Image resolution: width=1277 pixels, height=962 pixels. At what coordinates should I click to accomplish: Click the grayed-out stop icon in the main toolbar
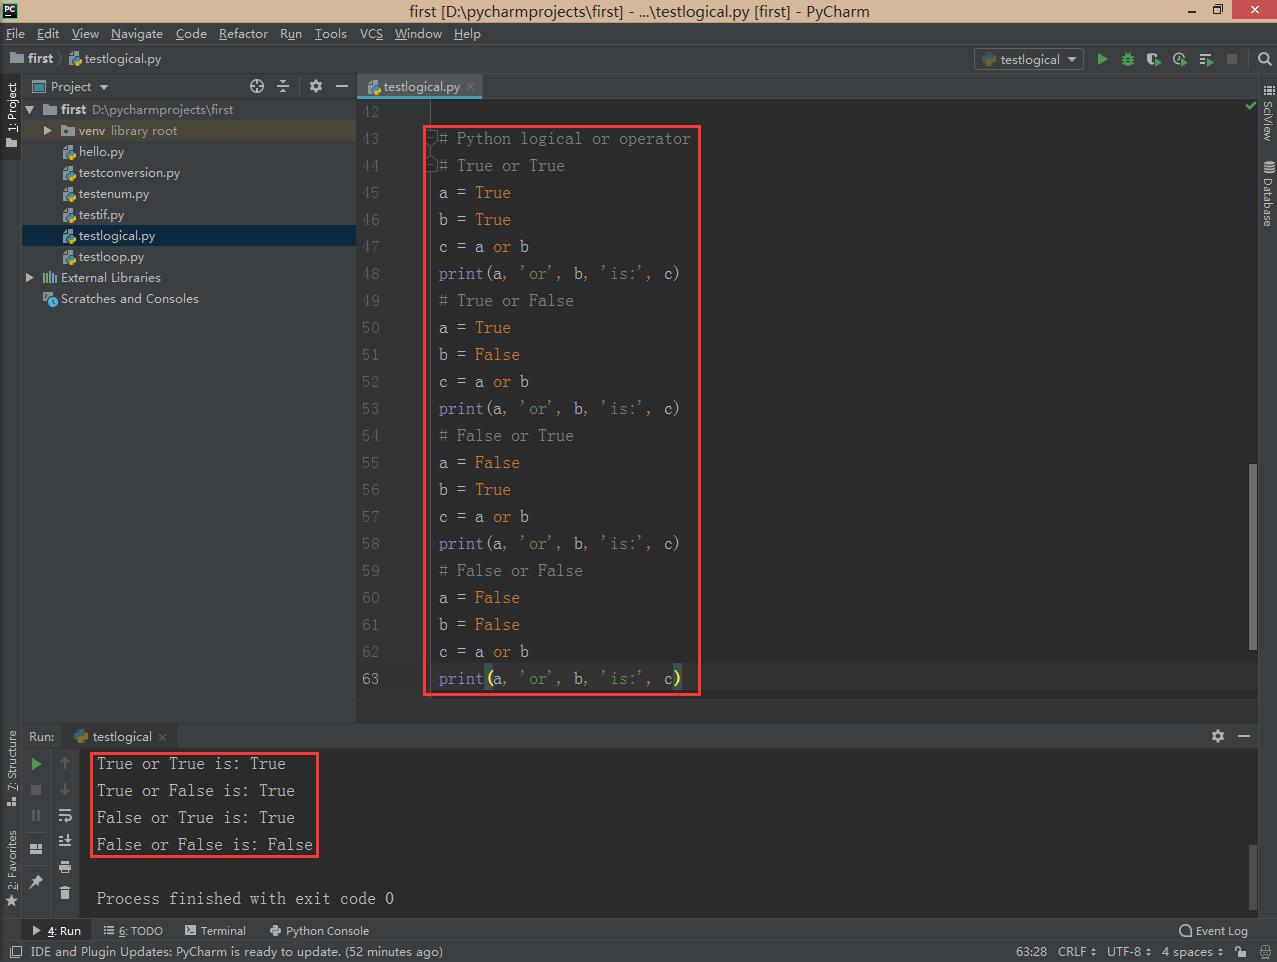coord(1232,59)
